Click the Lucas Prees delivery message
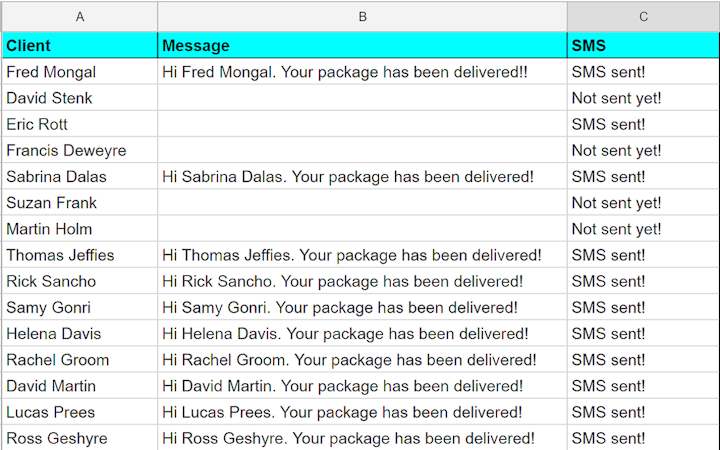Viewport: 720px width, 450px height. pyautogui.click(x=362, y=412)
